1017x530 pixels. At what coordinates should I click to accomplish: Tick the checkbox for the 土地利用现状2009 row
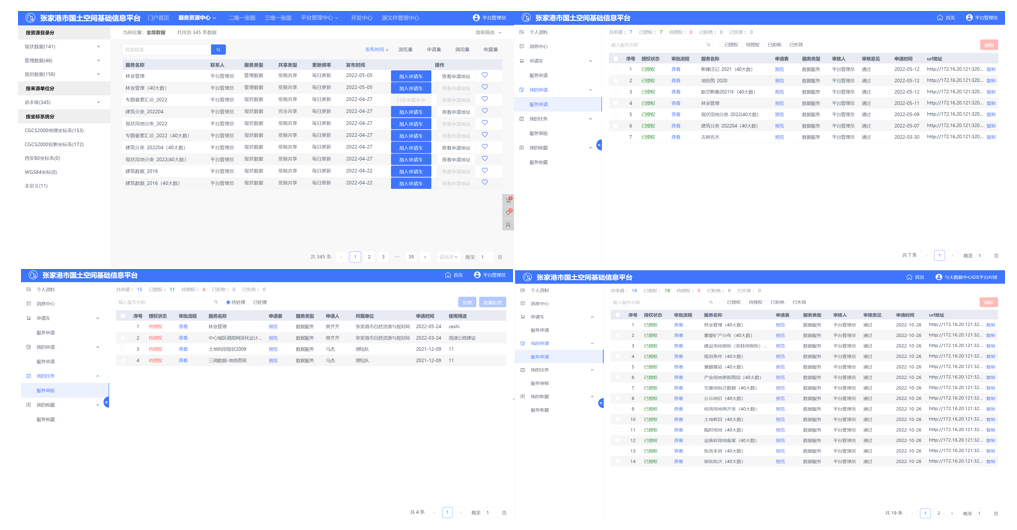tap(124, 349)
